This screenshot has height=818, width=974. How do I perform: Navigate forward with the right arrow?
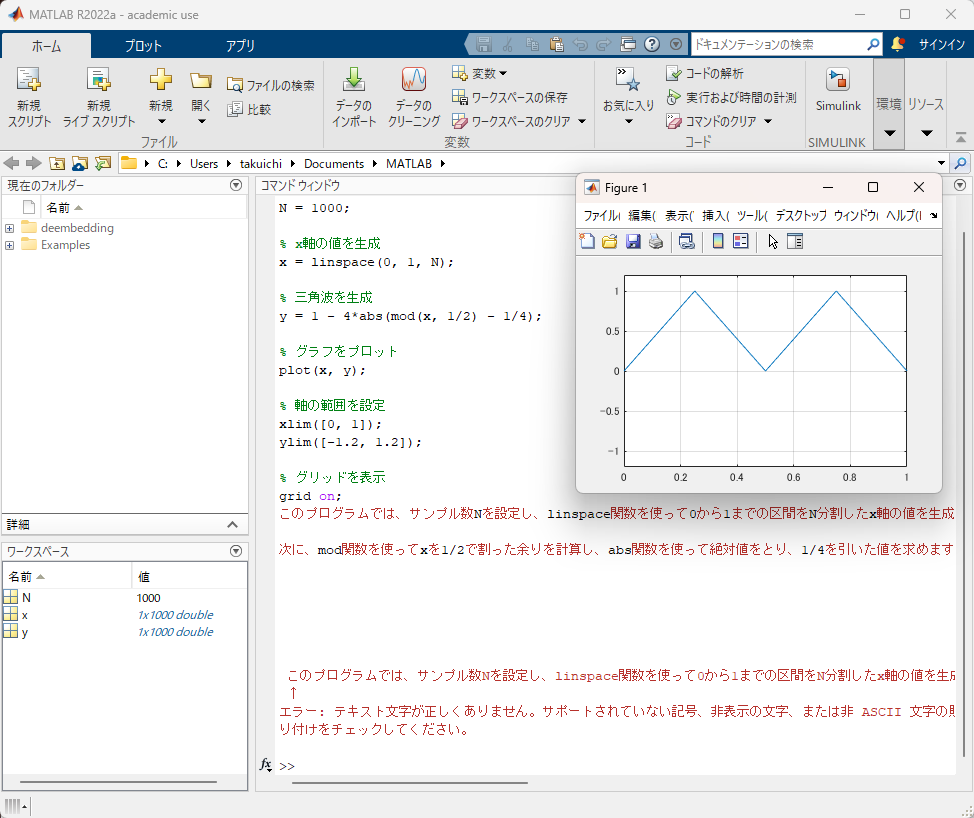pos(34,163)
